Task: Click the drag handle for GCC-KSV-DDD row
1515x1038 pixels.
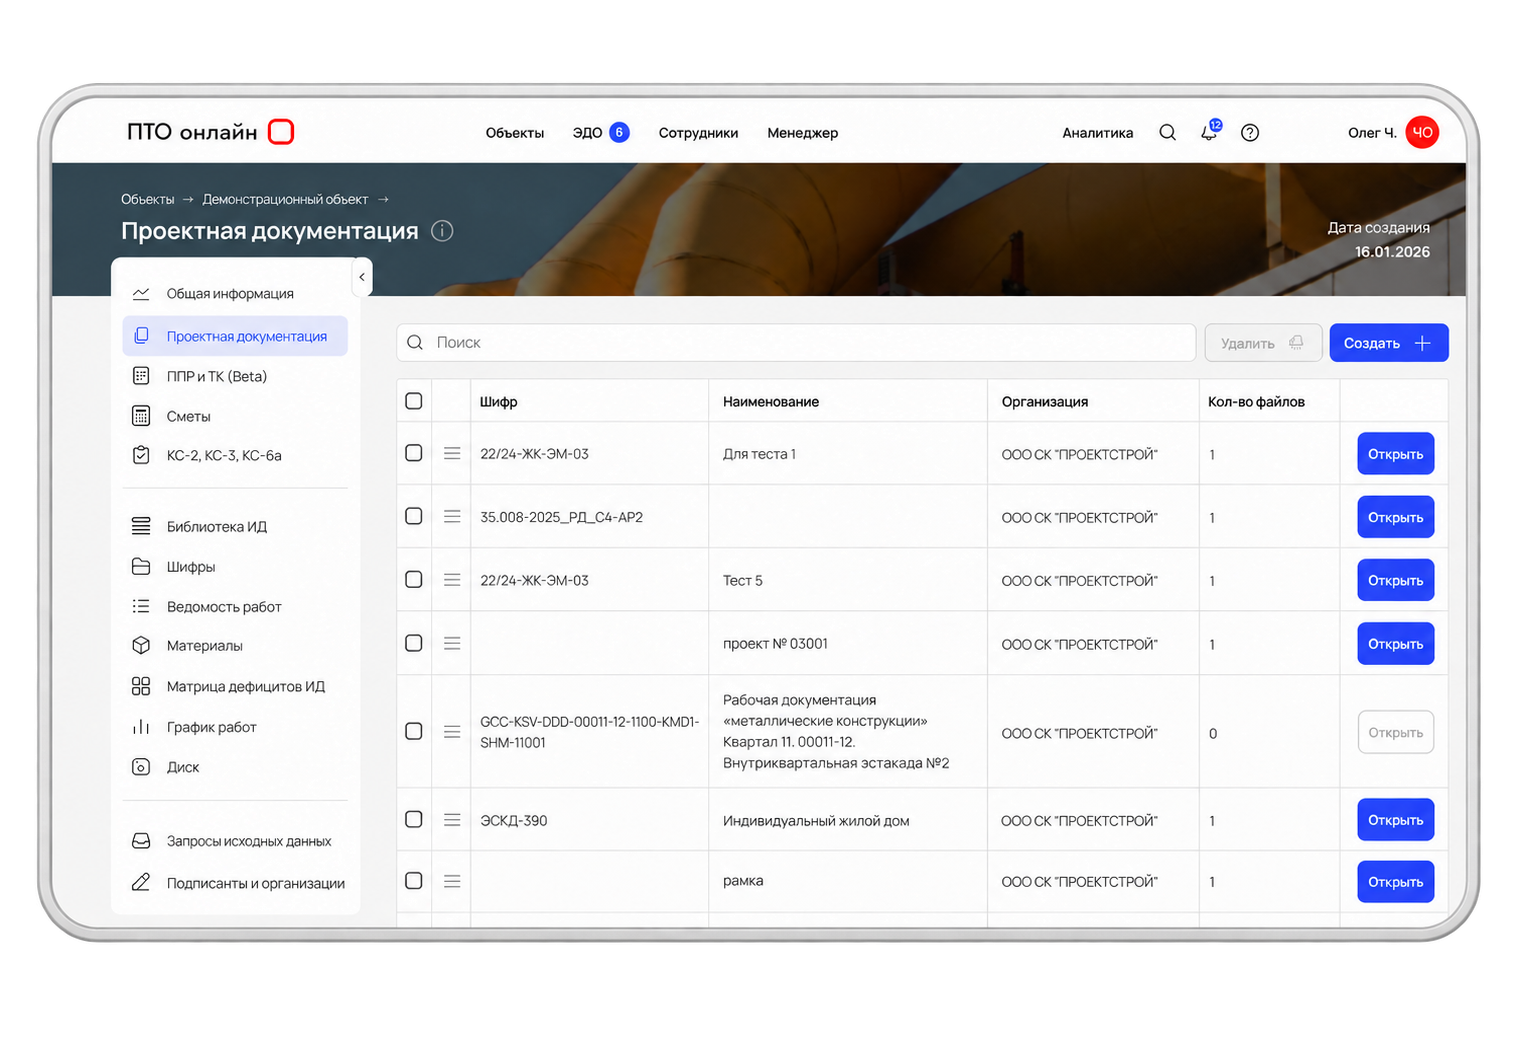Action: pos(452,732)
